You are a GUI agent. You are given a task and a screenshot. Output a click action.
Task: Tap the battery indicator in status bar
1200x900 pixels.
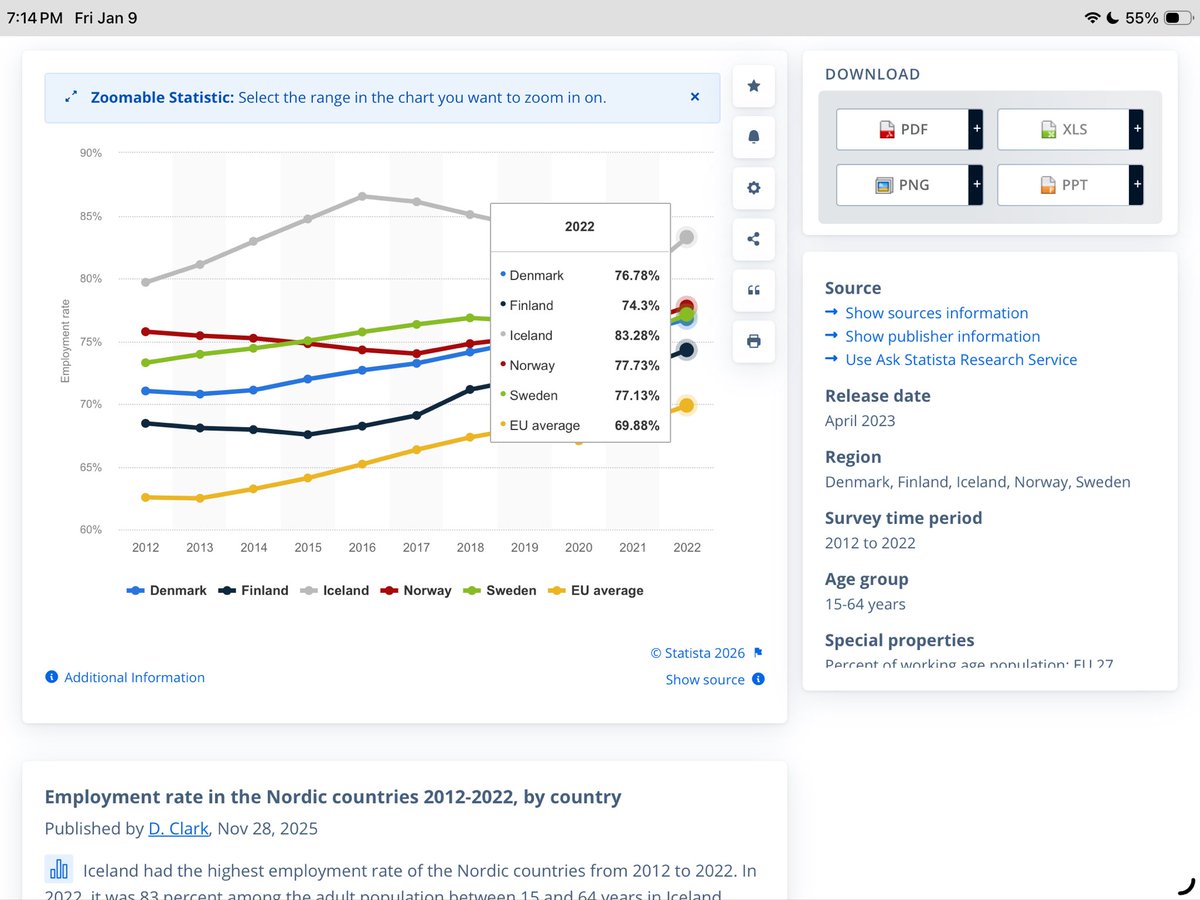coord(1177,18)
